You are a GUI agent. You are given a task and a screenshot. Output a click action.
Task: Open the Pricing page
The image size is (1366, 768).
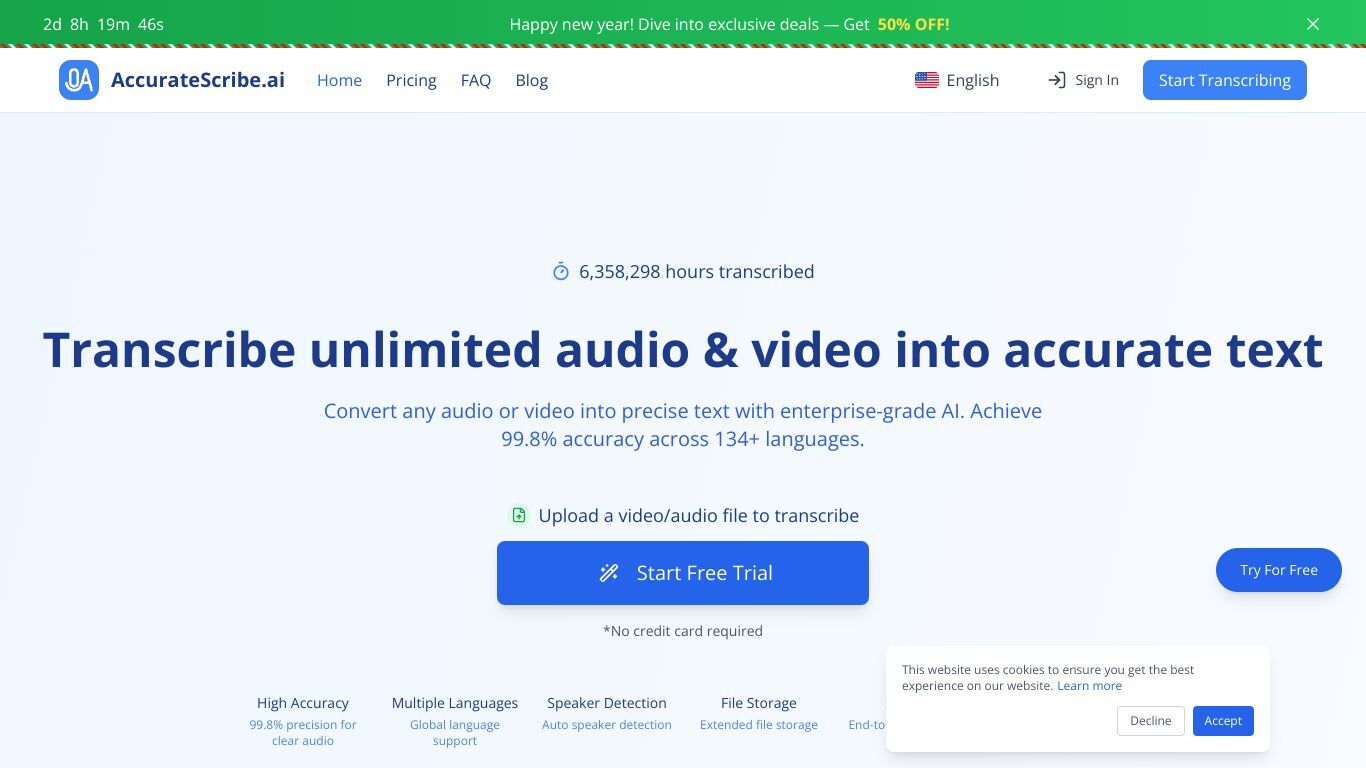tap(411, 80)
